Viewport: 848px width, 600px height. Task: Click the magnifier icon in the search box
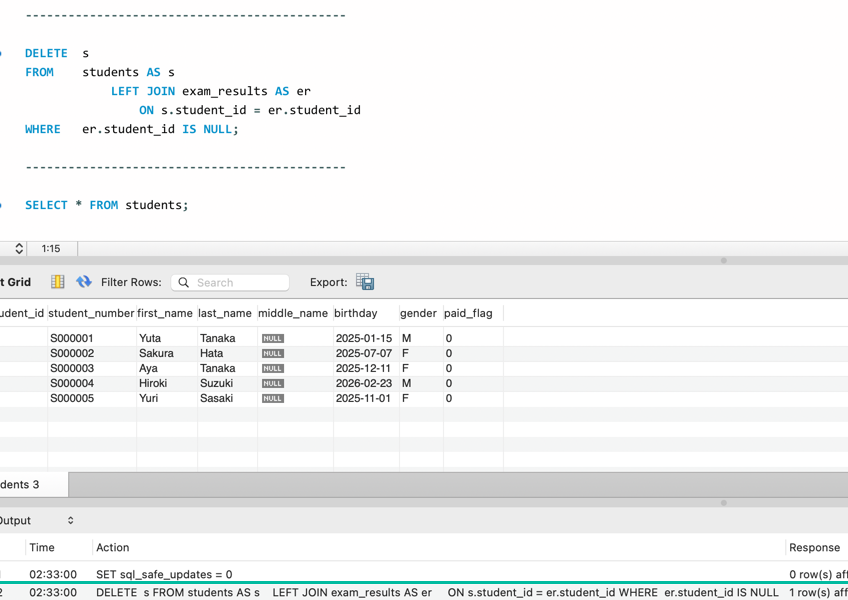coord(182,282)
